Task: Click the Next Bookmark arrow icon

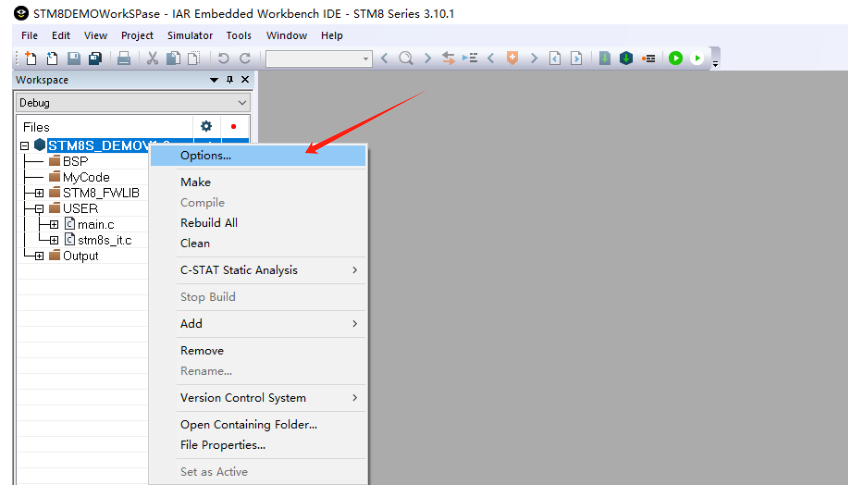Action: (x=534, y=58)
